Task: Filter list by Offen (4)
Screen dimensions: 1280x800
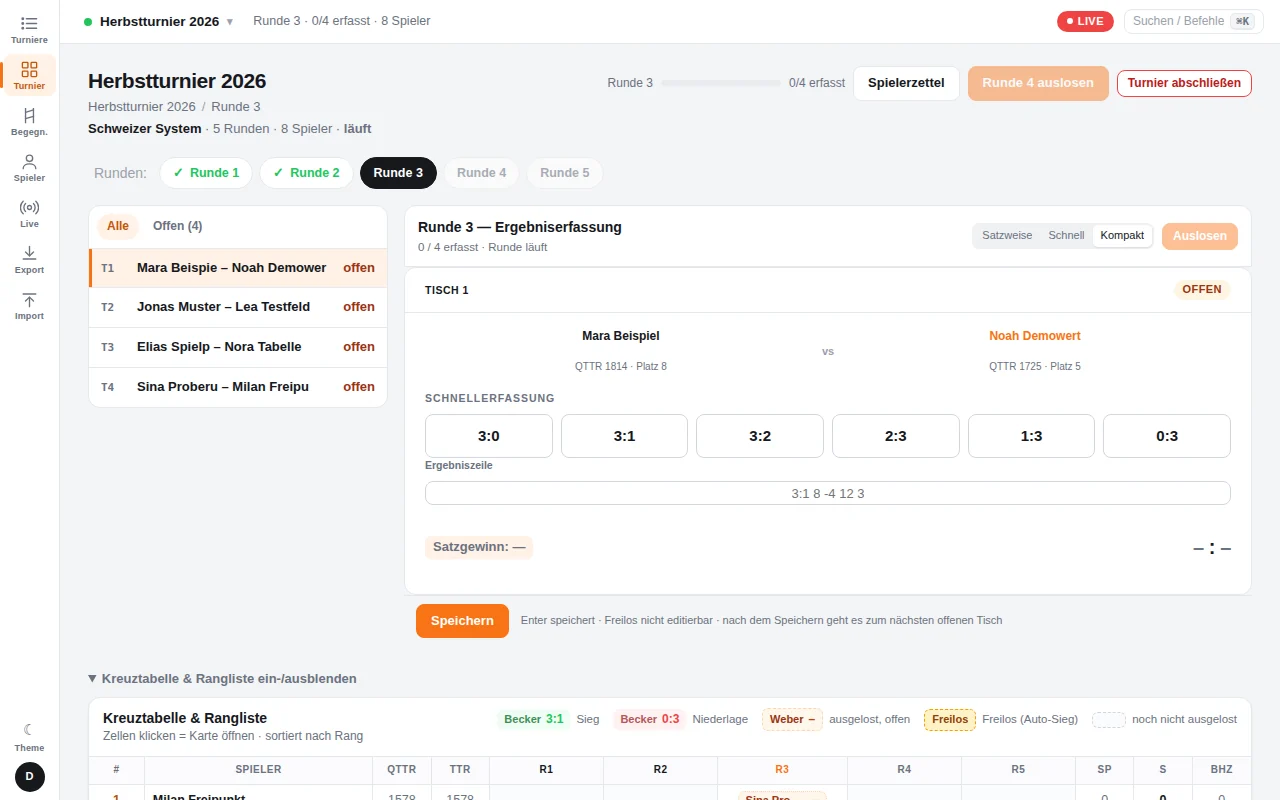Action: click(x=178, y=226)
